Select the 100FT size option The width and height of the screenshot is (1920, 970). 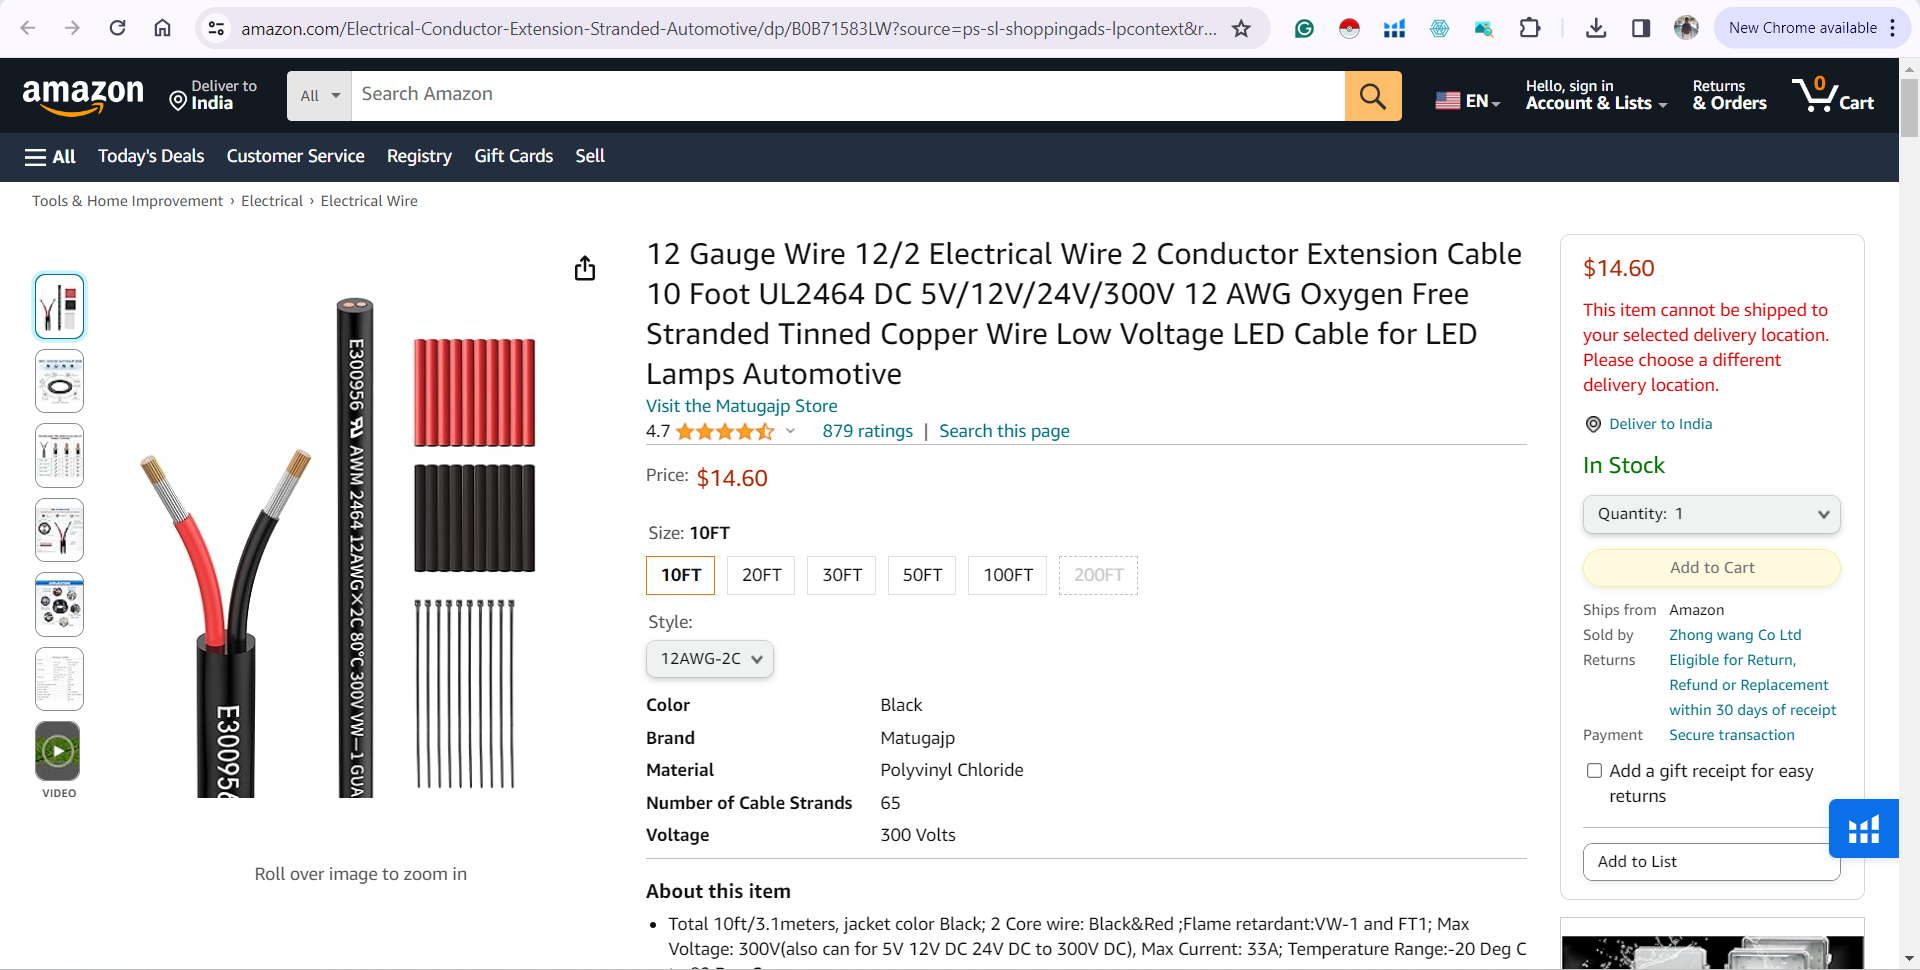(1006, 575)
